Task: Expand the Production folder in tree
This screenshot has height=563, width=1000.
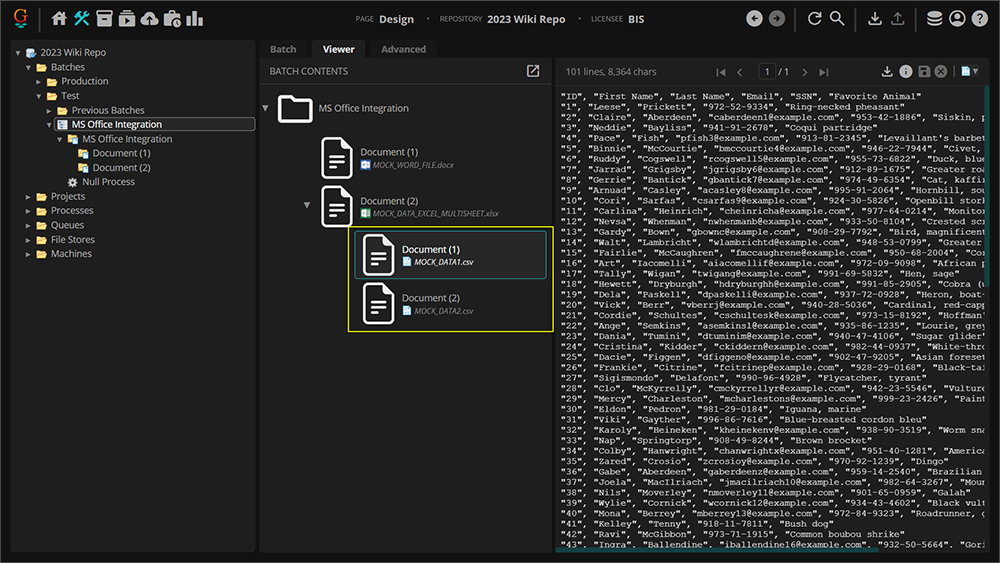Action: (40, 82)
